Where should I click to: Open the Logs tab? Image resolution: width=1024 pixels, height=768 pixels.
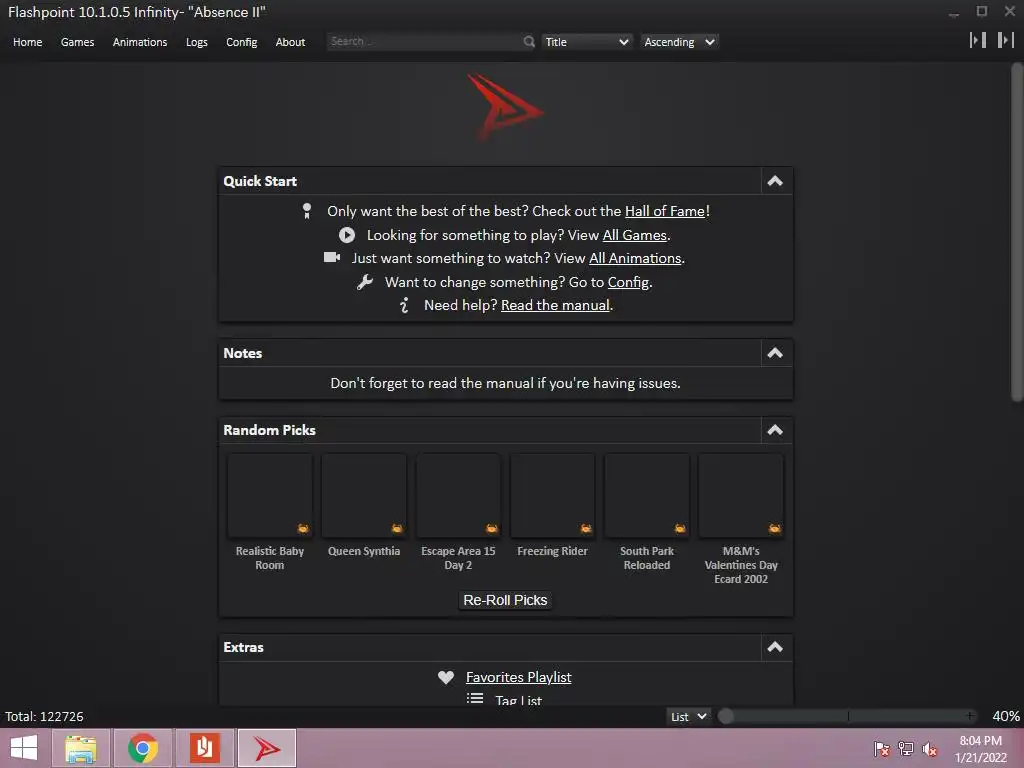click(197, 42)
